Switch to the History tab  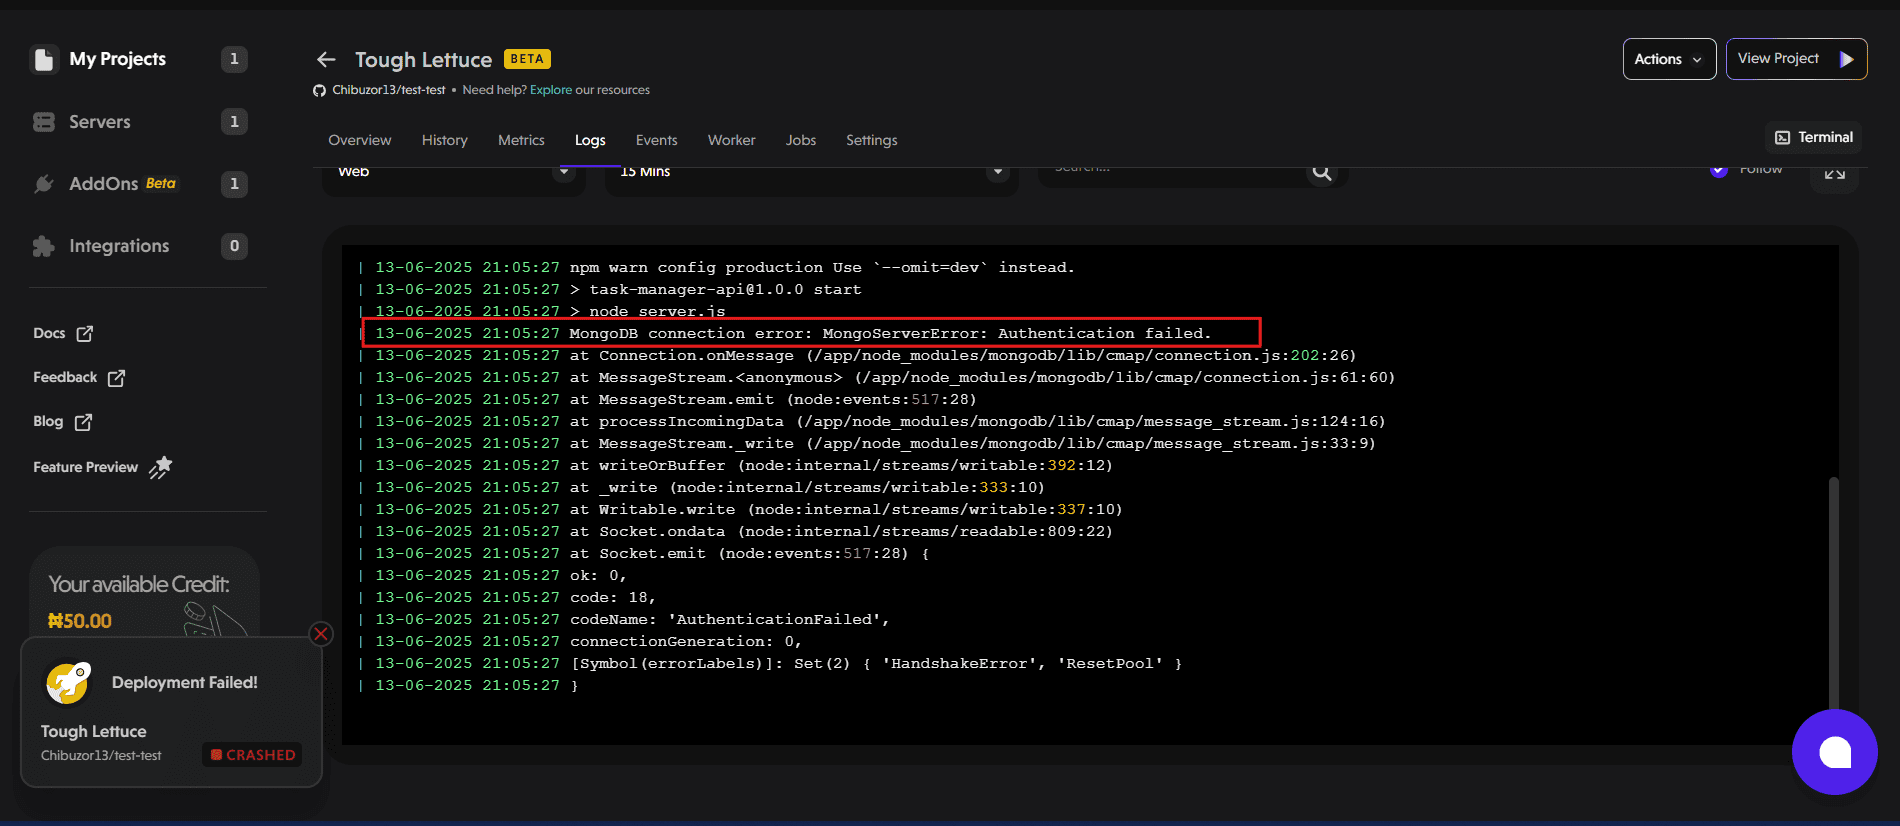[444, 140]
